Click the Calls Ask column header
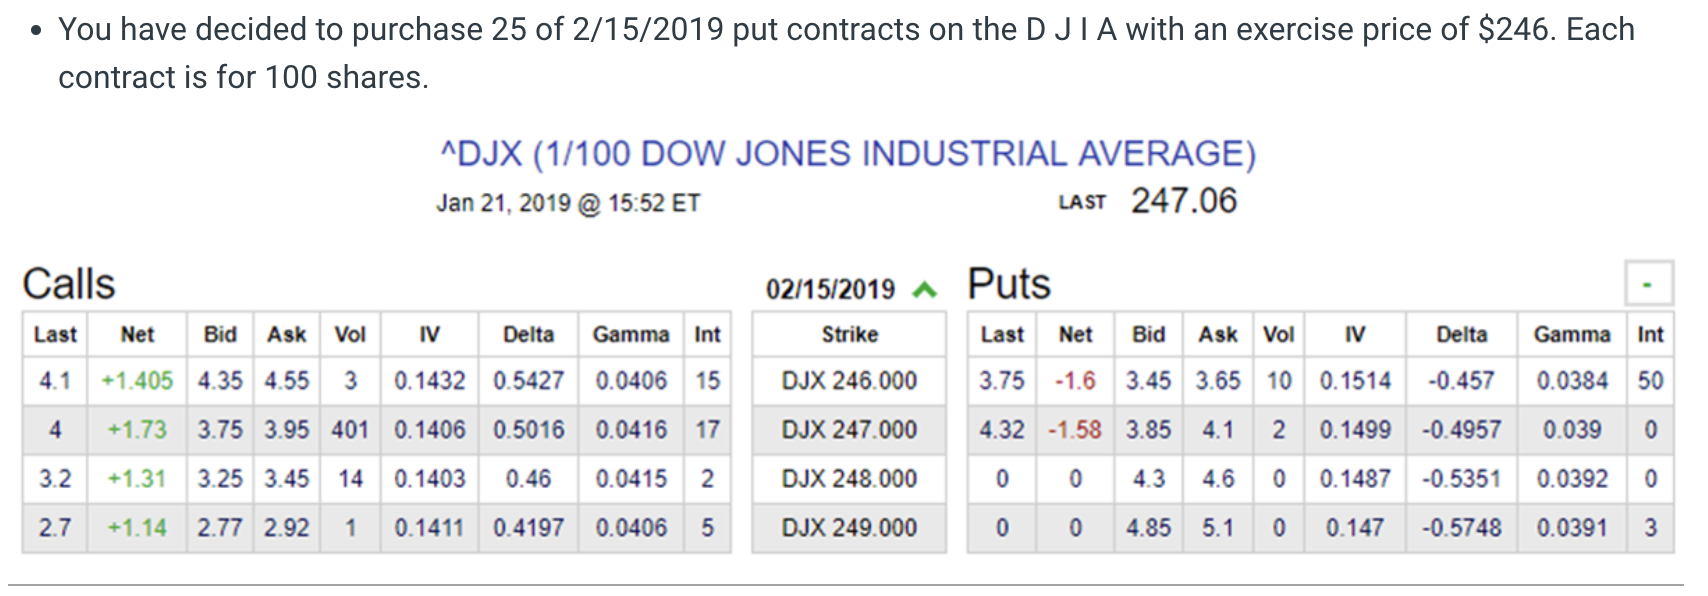 (286, 335)
